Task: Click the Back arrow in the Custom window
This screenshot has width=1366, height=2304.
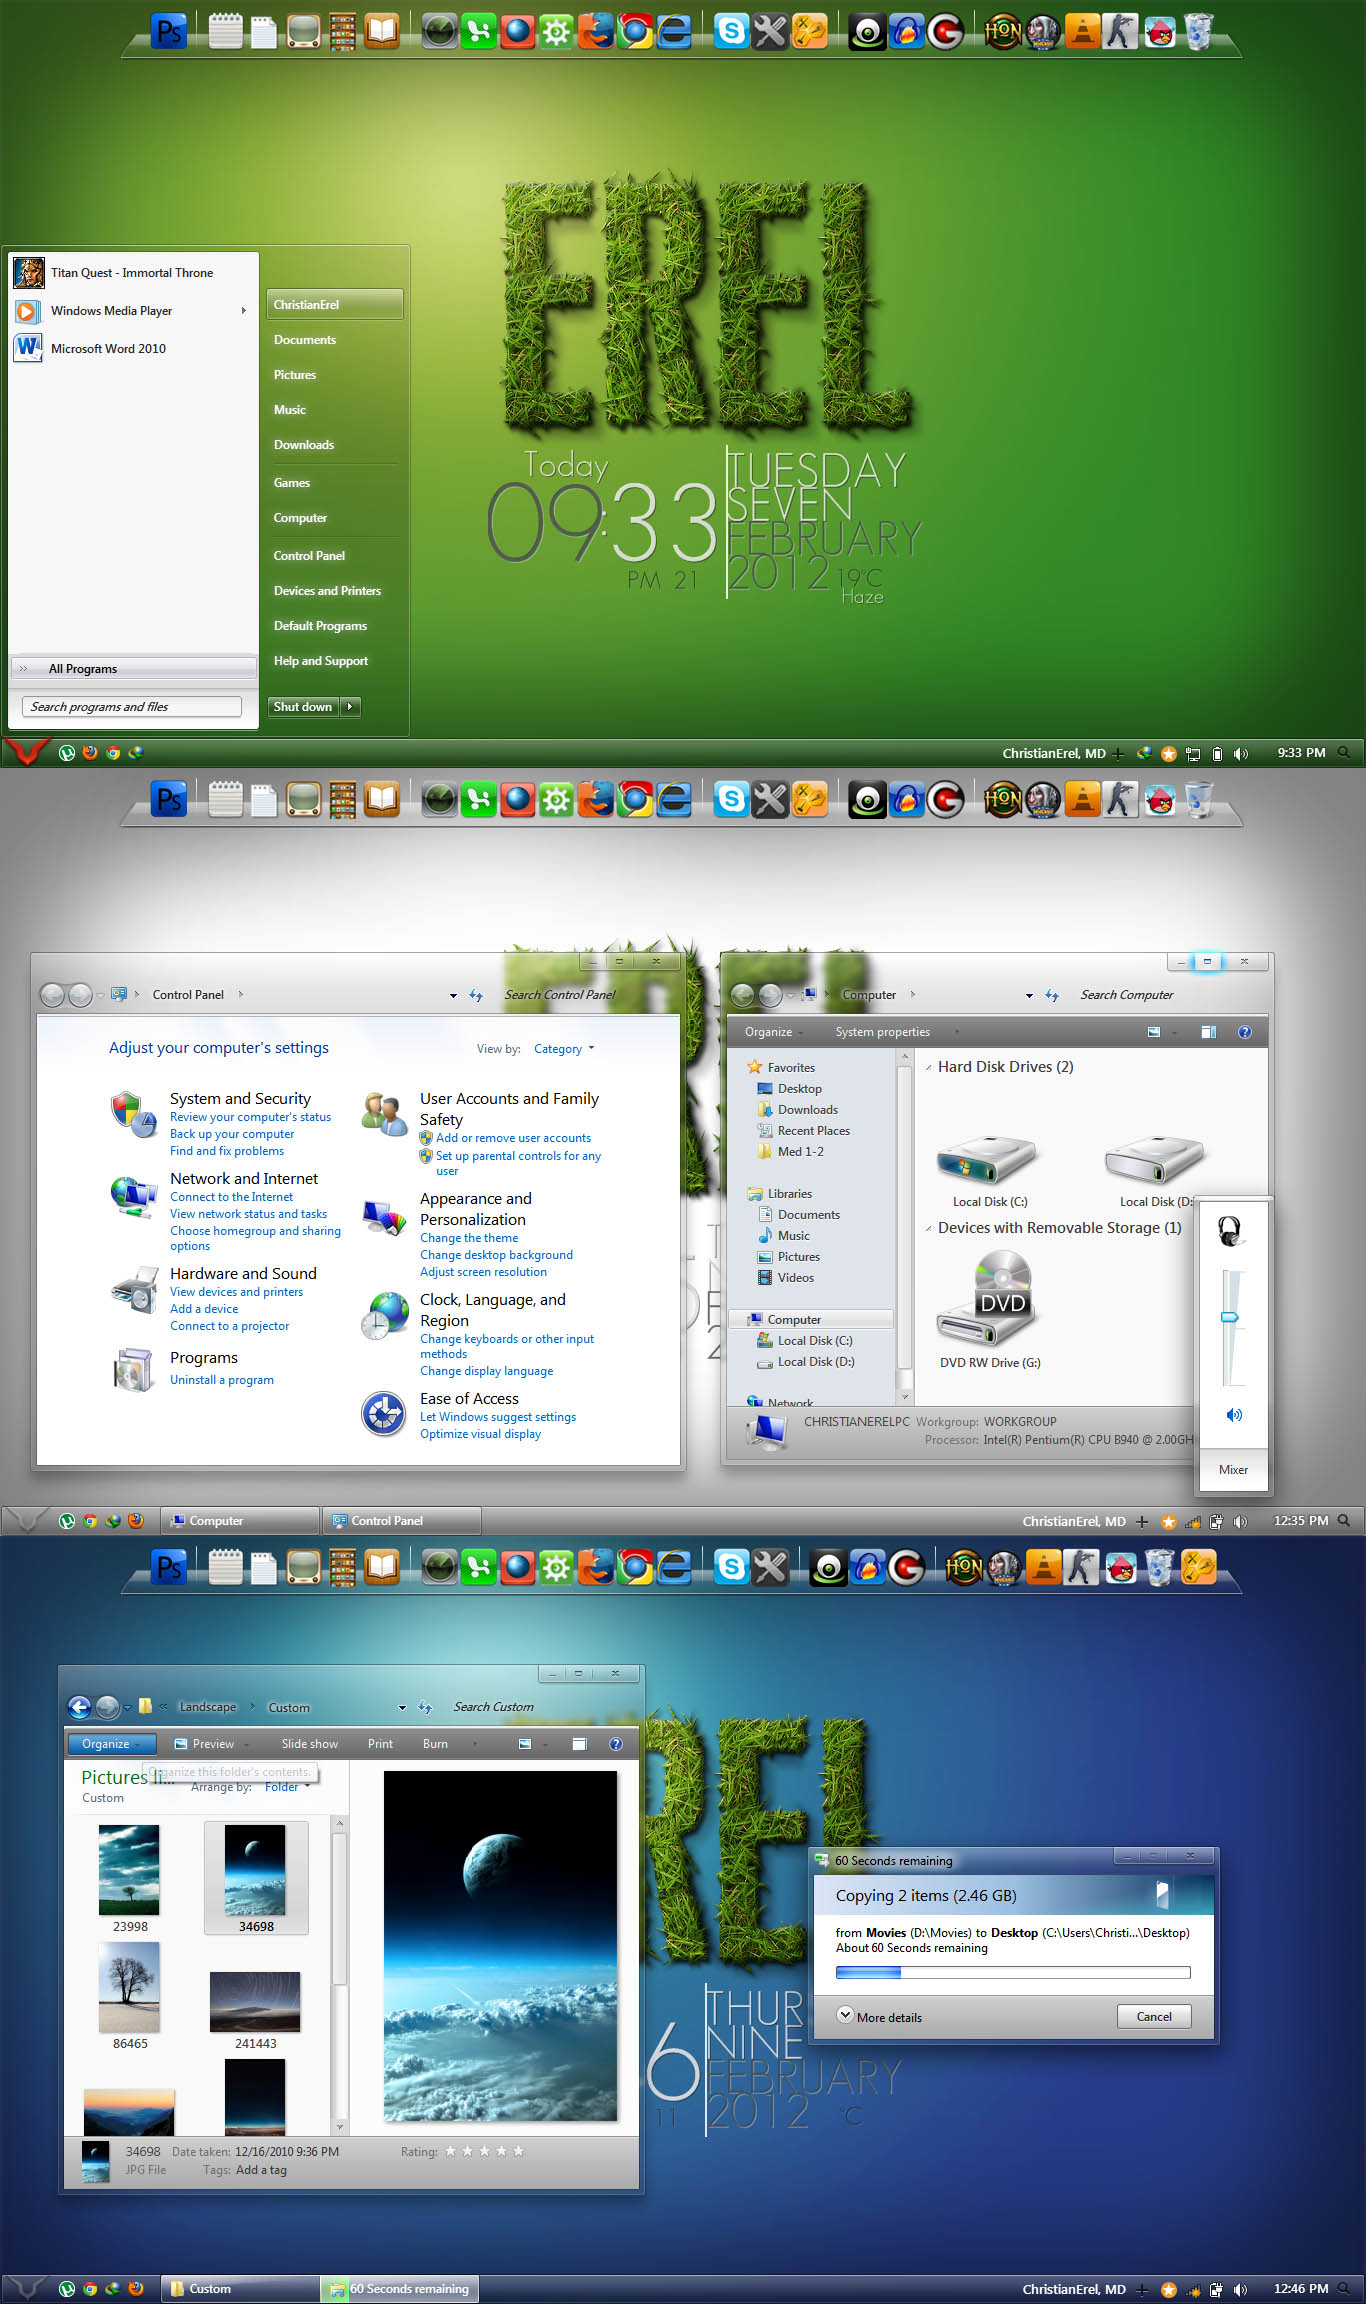Action: point(79,1707)
